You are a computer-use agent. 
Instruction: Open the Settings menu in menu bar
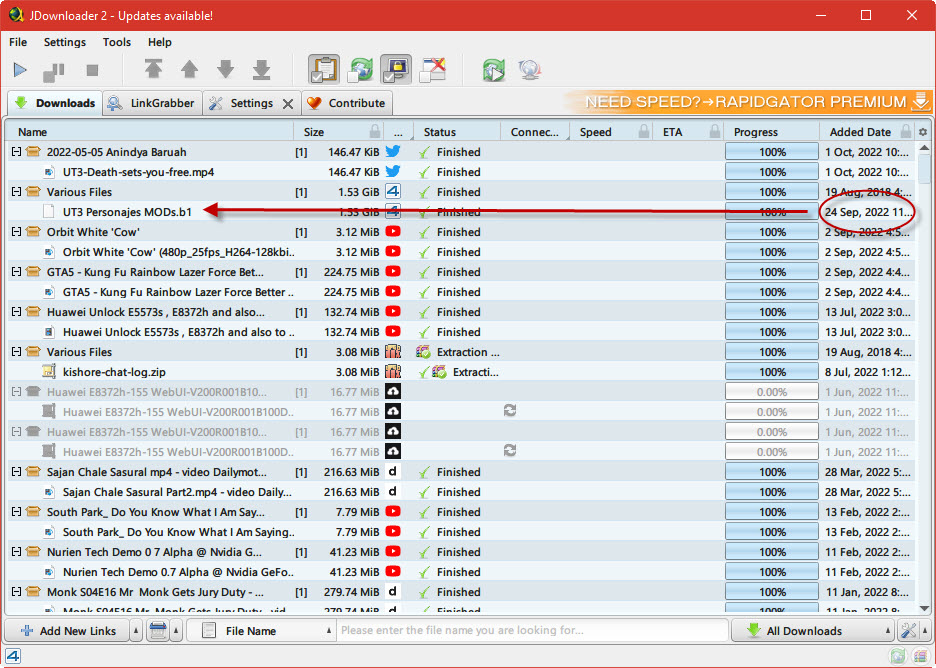64,42
